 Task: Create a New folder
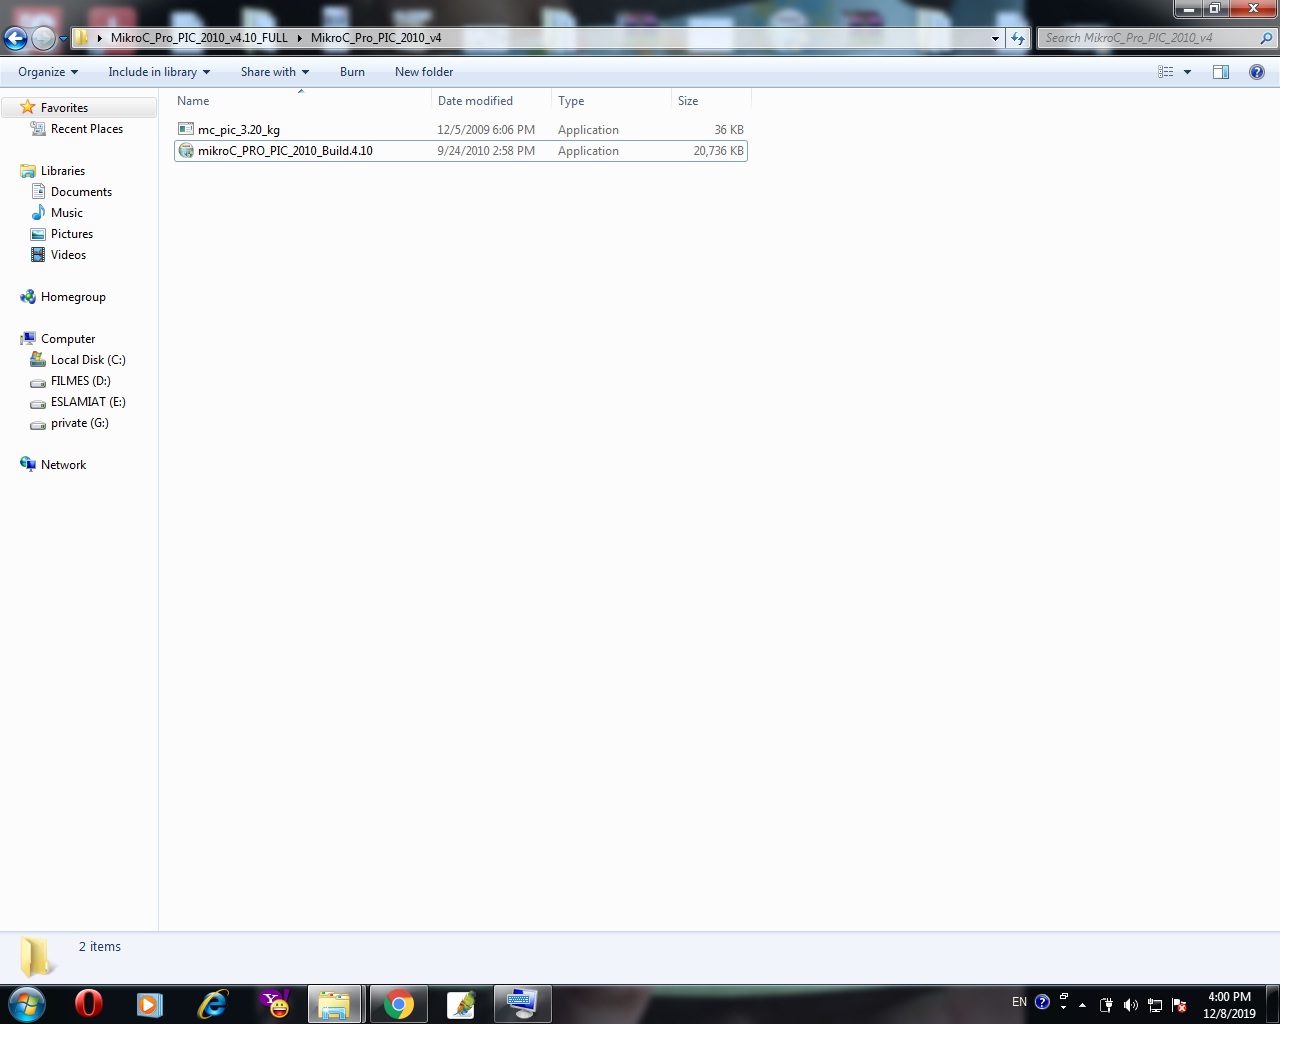[424, 72]
